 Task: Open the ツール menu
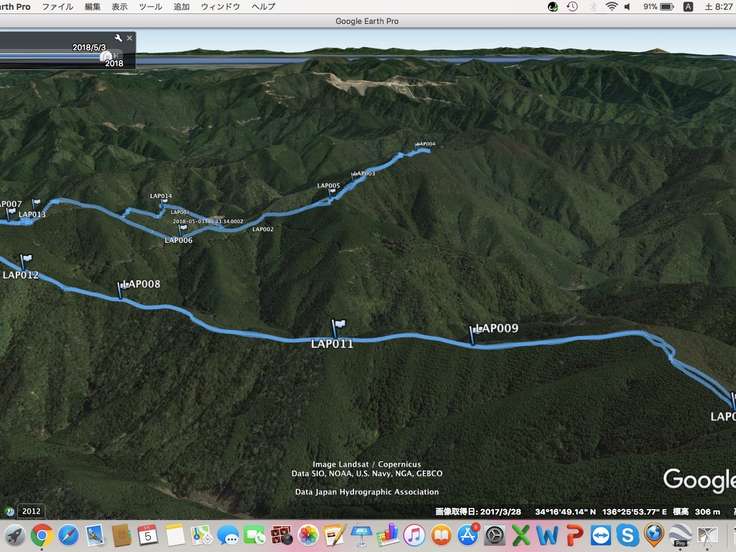point(150,7)
